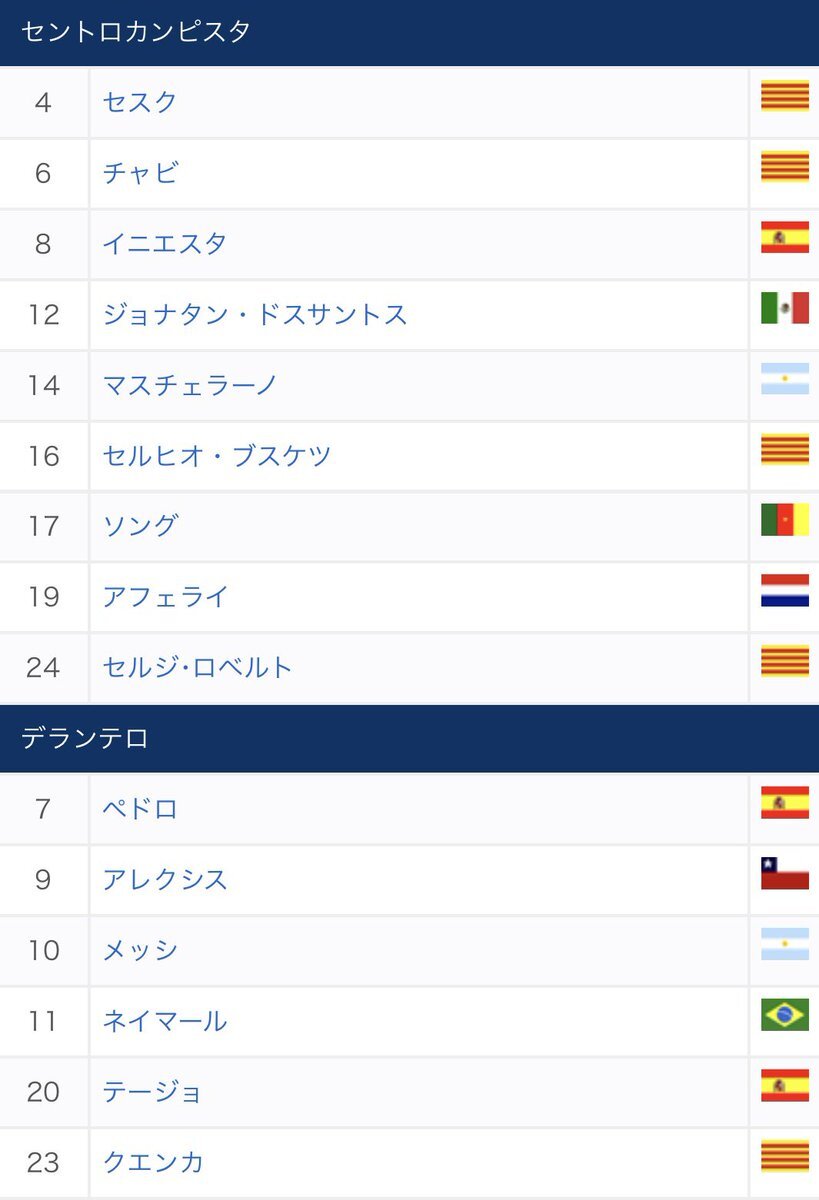This screenshot has height=1200, width=819.
Task: Select squad number 10 cell
Action: point(44,950)
